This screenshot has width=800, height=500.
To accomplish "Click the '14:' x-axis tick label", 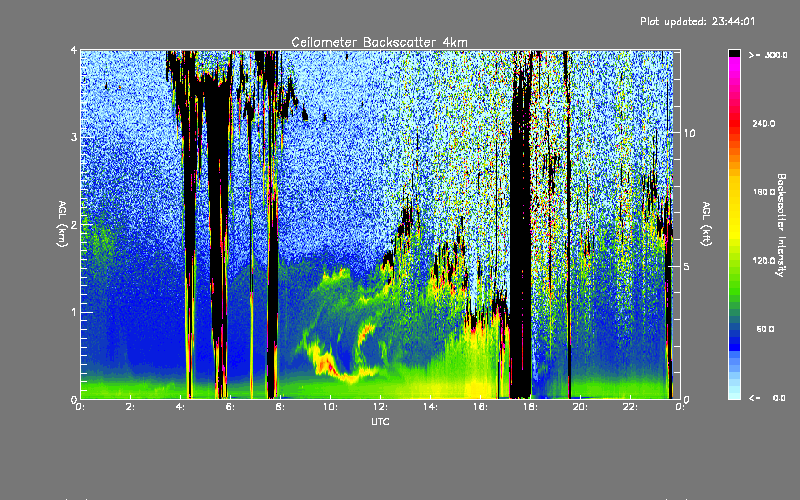I will (x=430, y=407).
